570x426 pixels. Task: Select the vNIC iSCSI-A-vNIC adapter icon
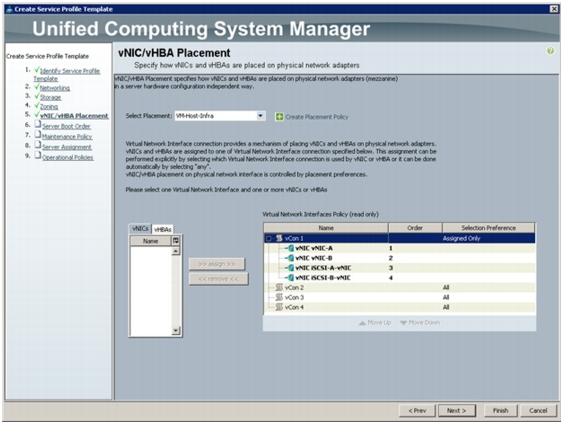point(290,268)
